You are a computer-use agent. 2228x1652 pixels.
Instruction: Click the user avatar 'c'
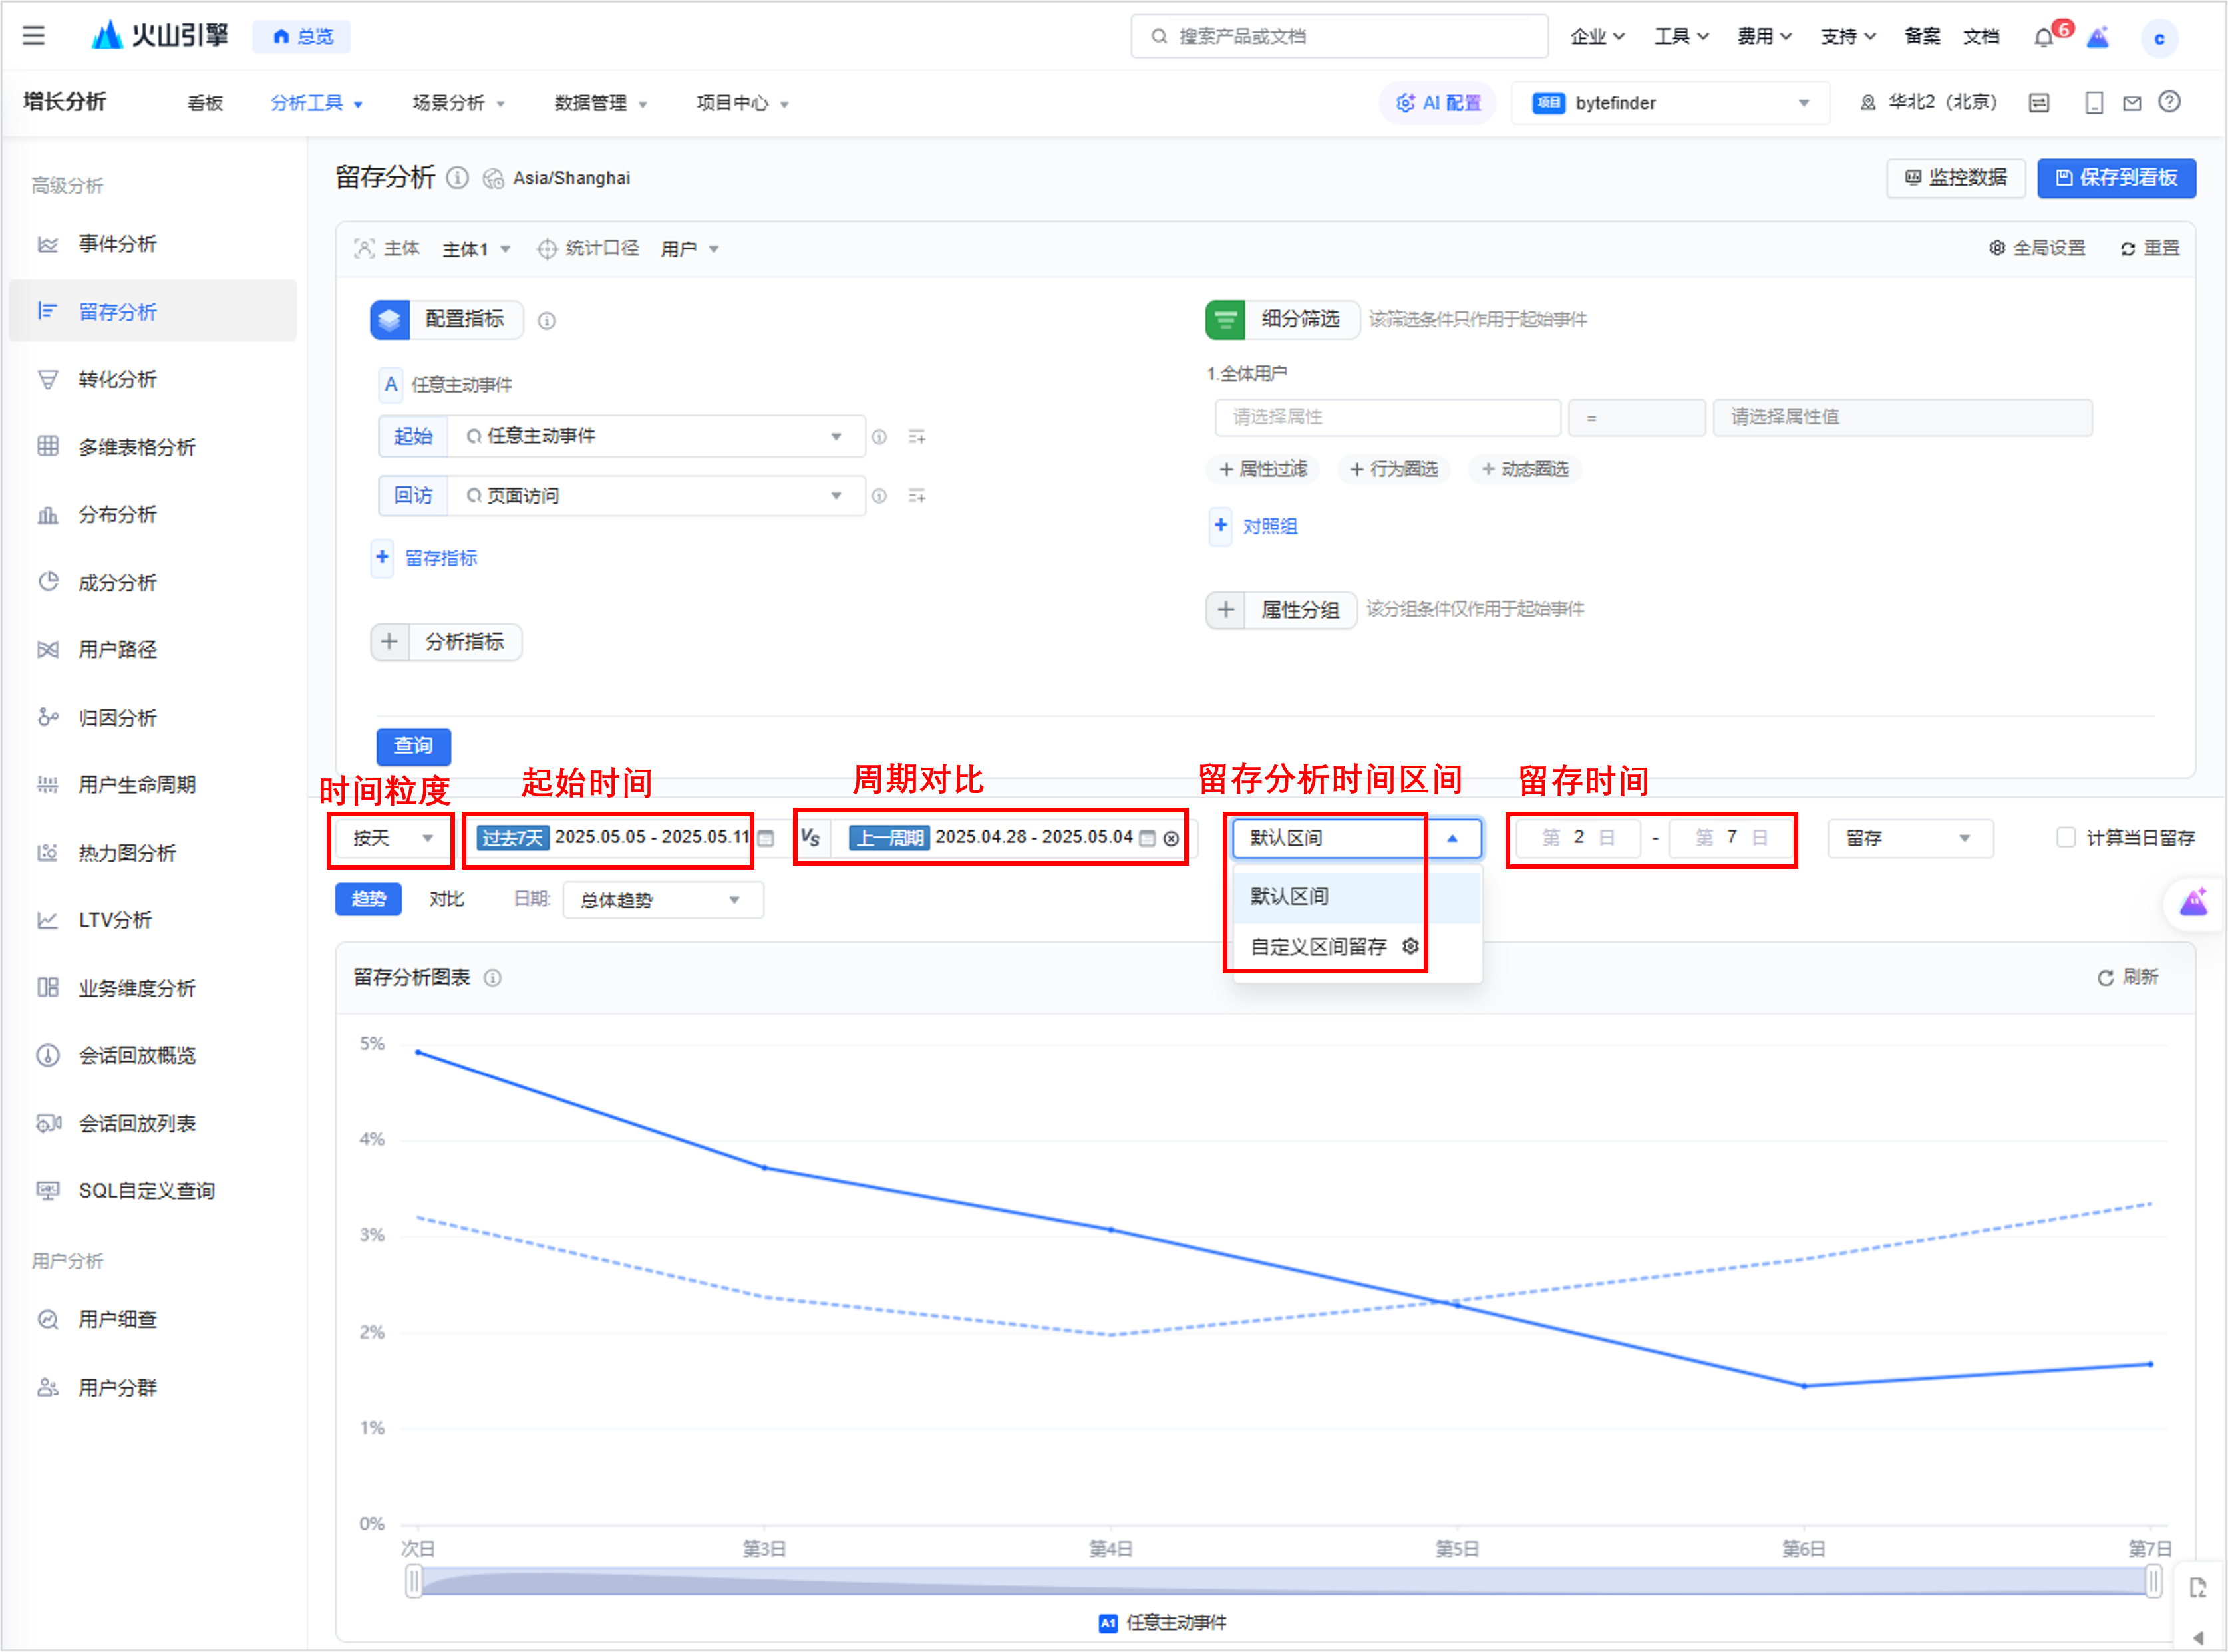tap(2159, 38)
